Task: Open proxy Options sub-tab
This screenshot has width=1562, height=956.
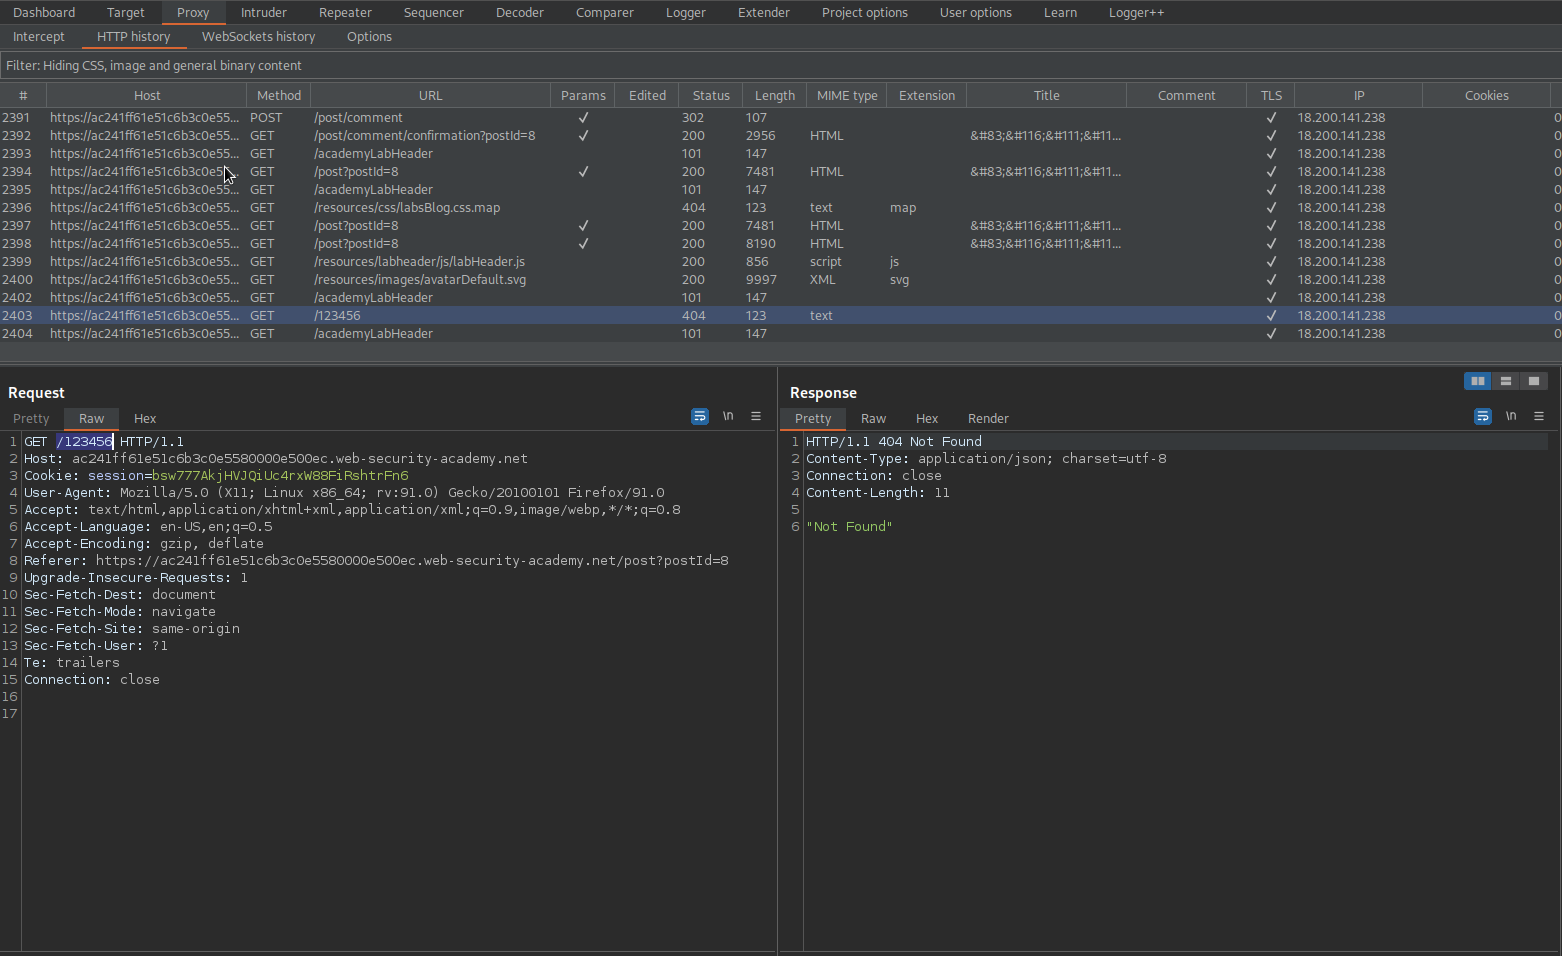Action: (369, 36)
